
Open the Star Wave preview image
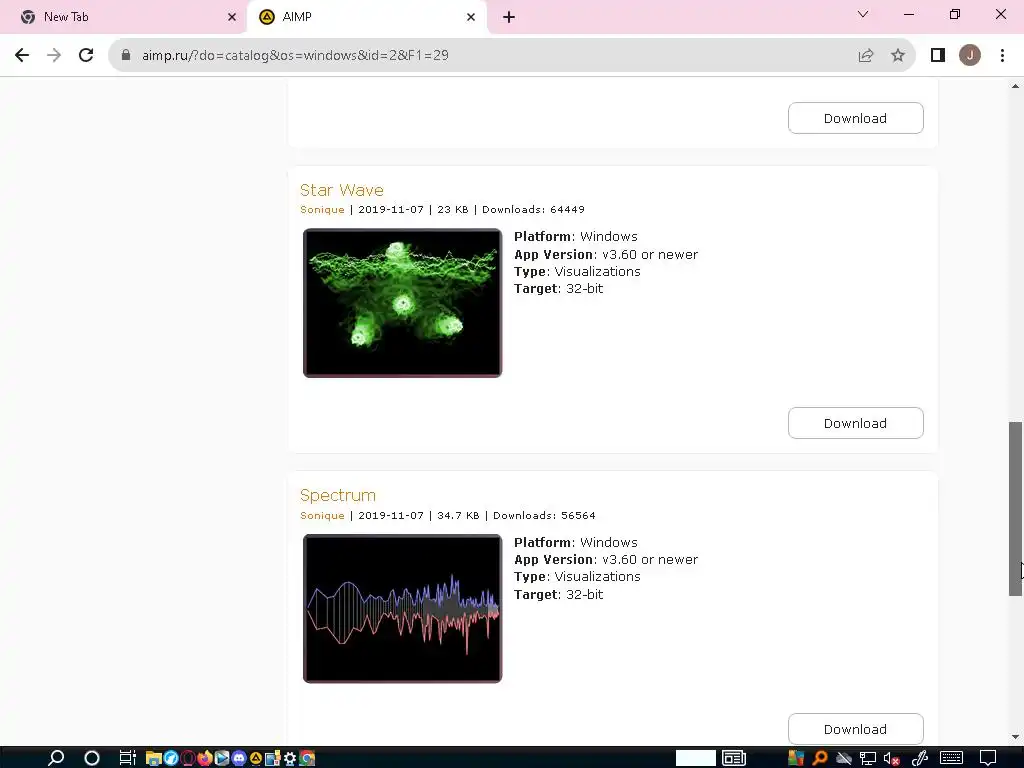tap(402, 303)
